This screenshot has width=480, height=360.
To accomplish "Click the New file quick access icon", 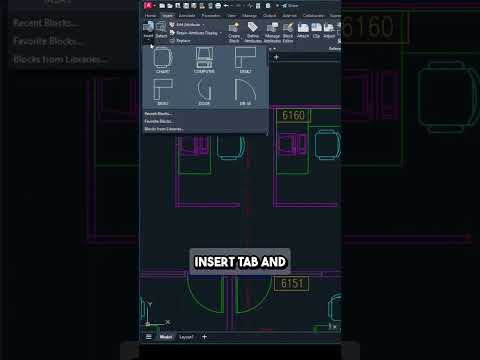I will pos(162,6).
